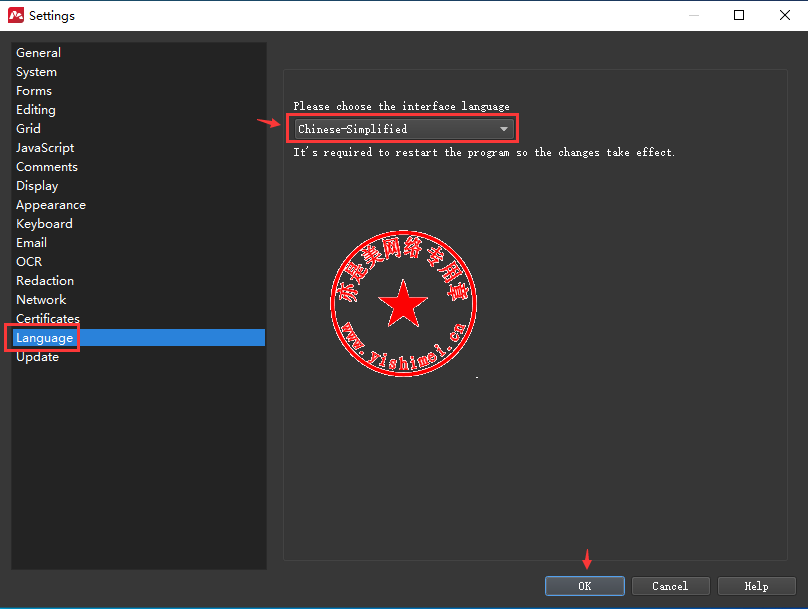Screen dimensions: 808x609
Task: Click the restart-required notice text
Action: [x=484, y=153]
